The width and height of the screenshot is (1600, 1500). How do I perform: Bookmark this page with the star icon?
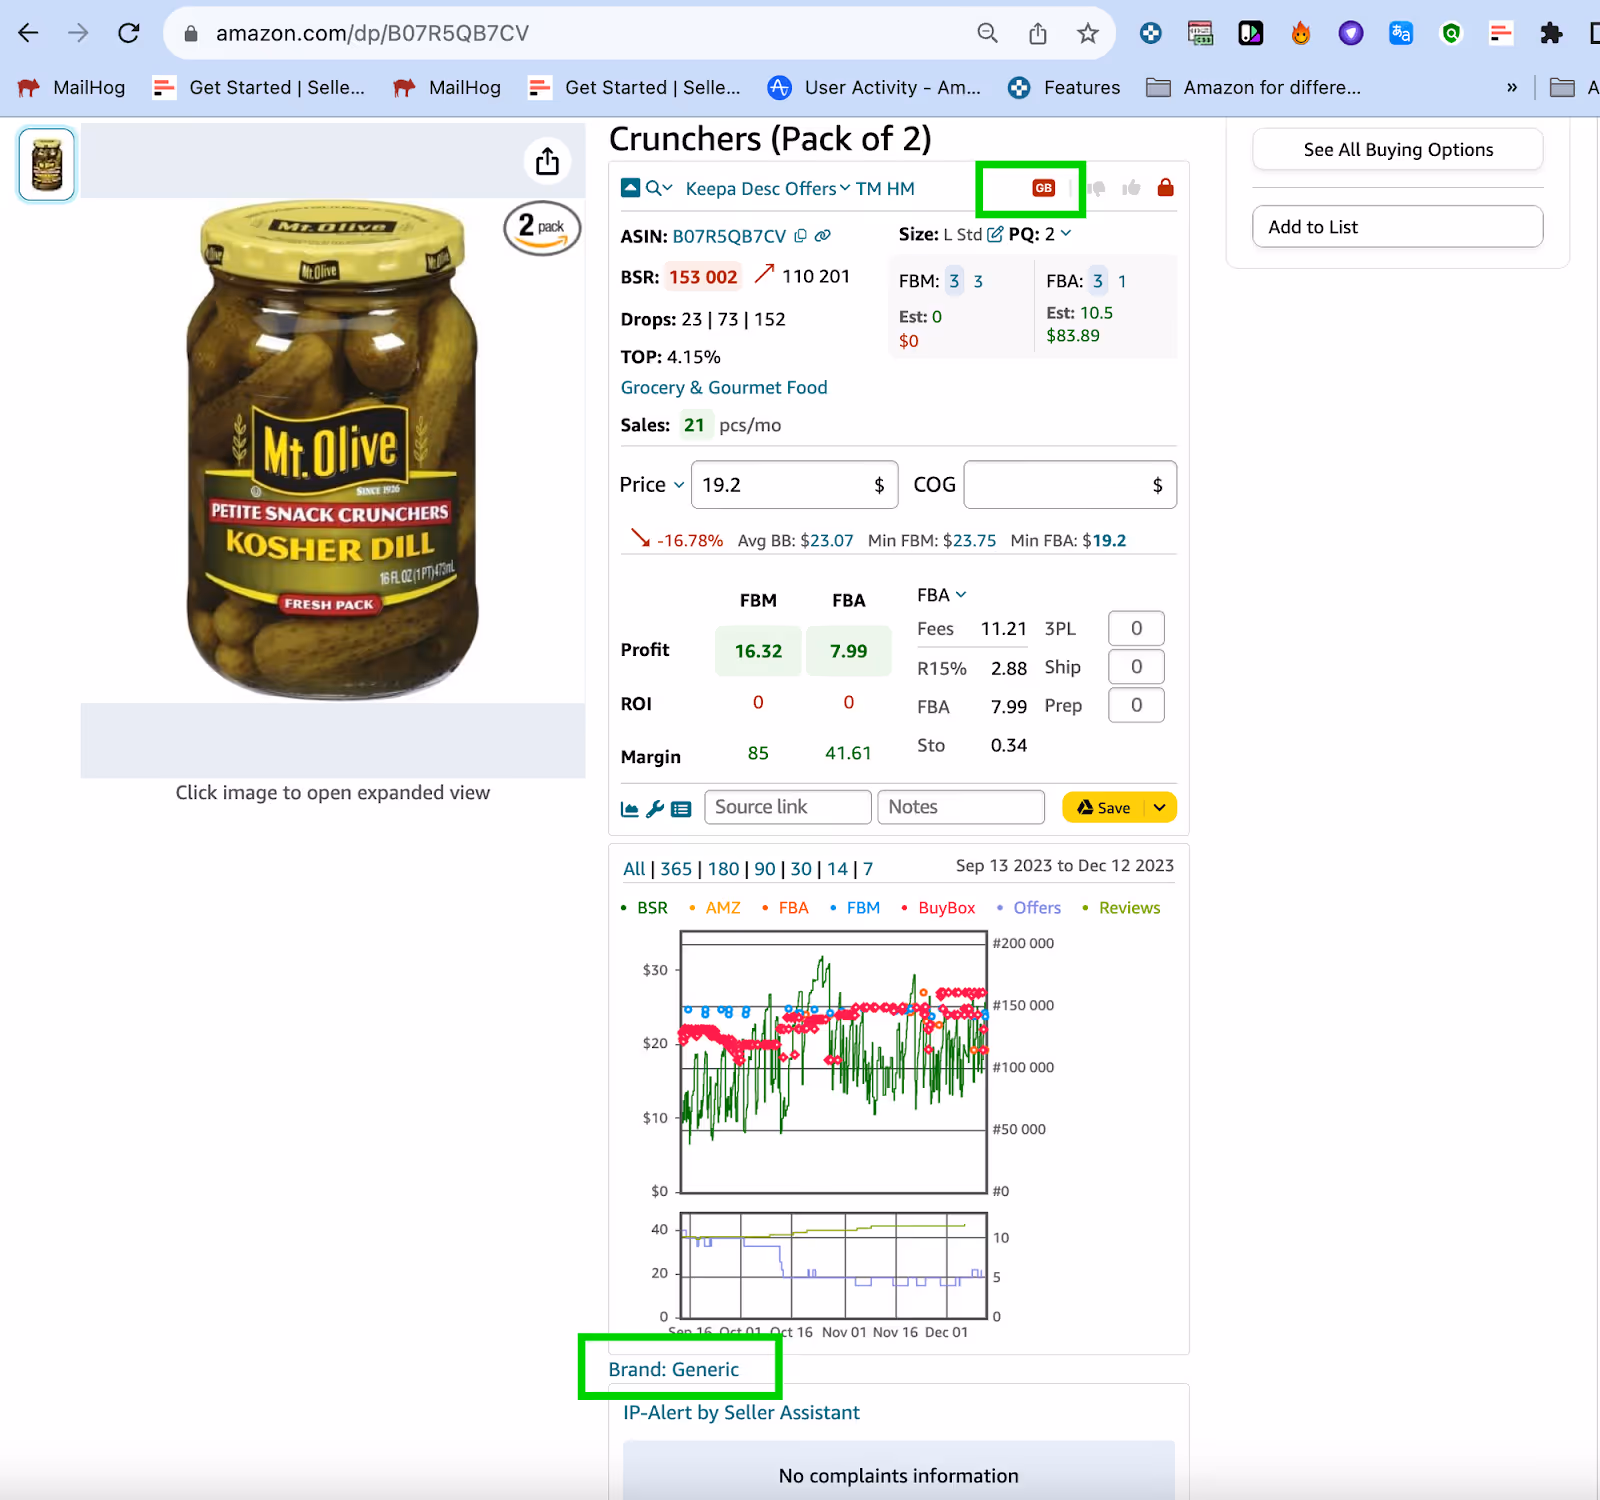[x=1088, y=33]
